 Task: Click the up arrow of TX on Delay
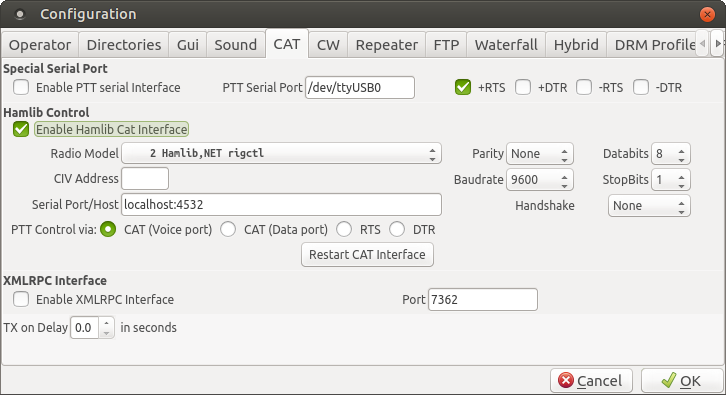click(x=106, y=322)
